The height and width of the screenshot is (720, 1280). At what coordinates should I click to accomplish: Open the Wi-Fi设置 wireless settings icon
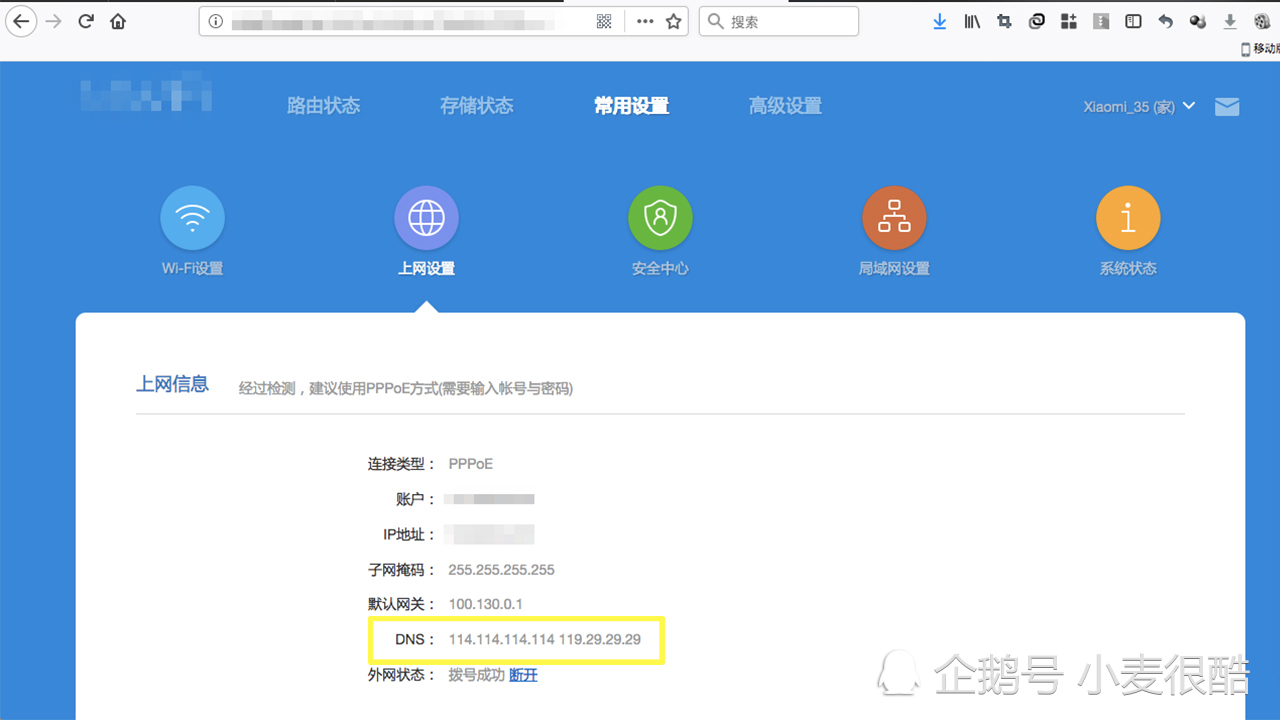coord(192,217)
